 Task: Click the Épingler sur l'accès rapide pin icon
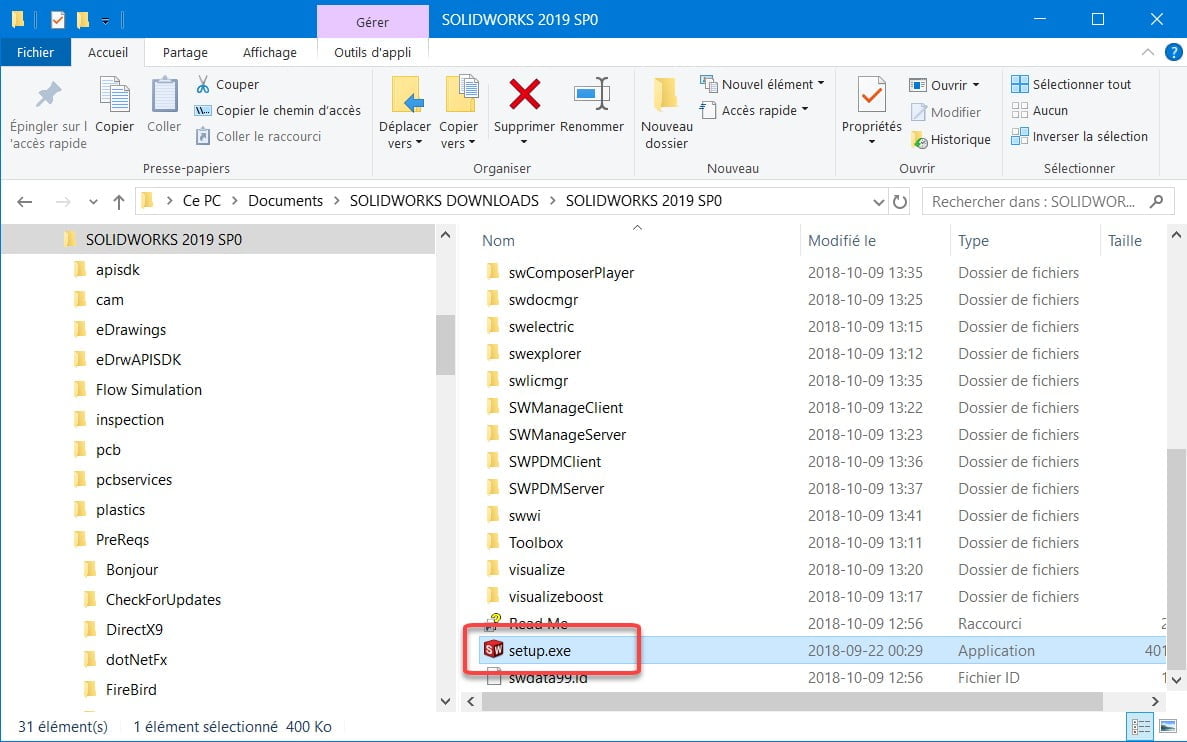[48, 95]
